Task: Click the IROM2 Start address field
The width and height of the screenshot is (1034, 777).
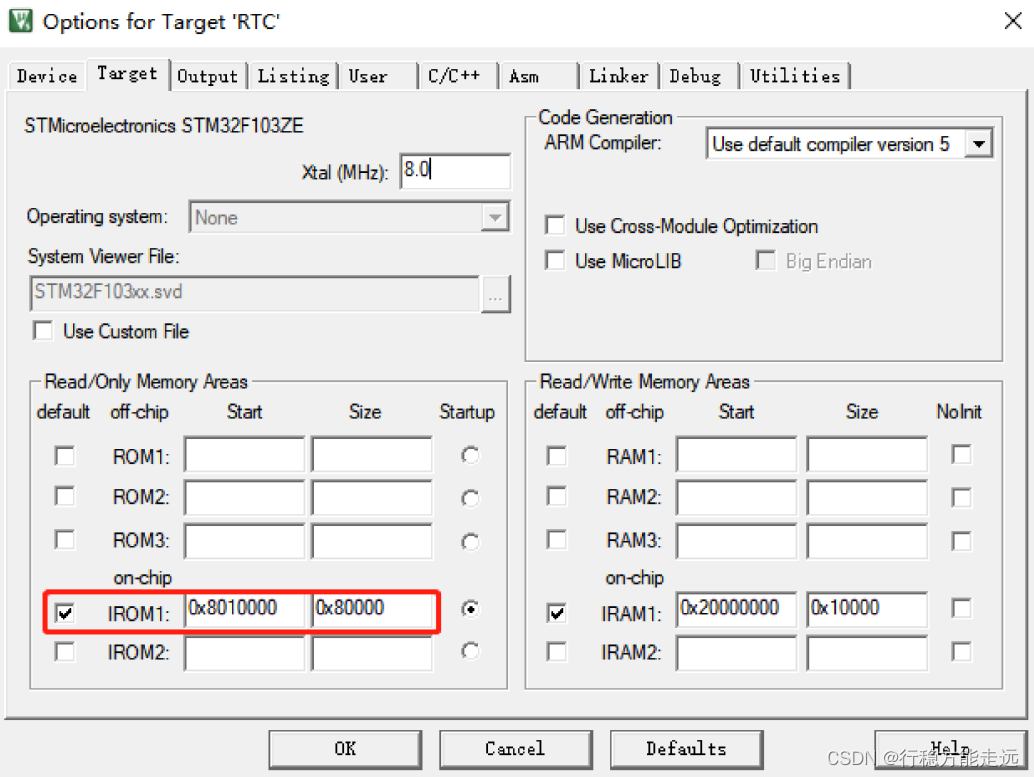Action: pos(245,654)
